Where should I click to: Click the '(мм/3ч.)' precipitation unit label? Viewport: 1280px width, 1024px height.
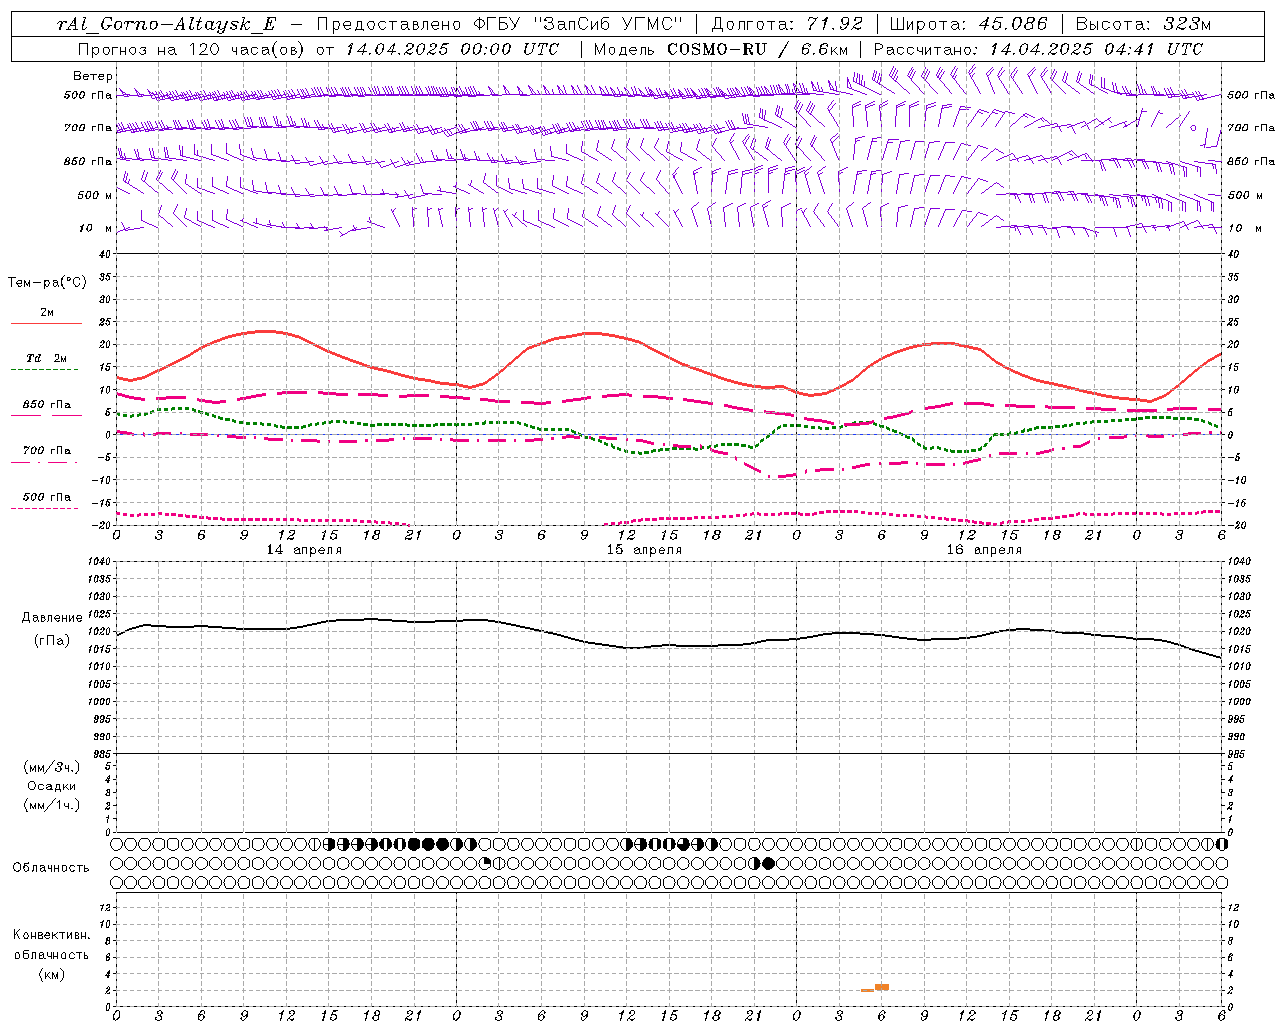(51, 767)
